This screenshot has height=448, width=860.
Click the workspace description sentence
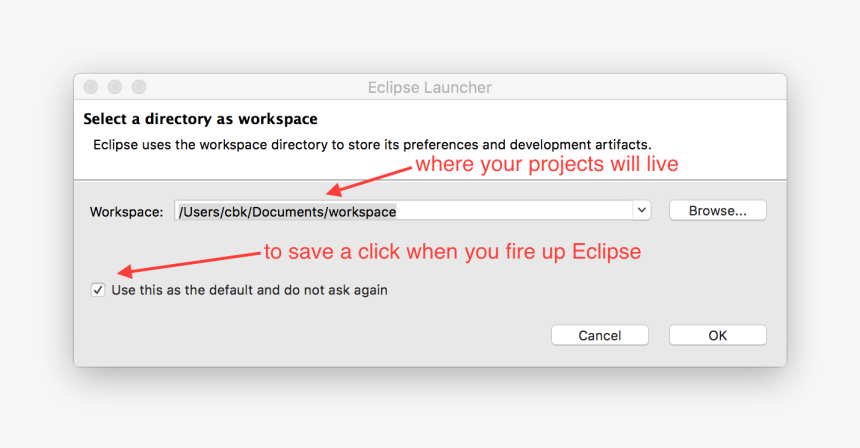tap(372, 145)
